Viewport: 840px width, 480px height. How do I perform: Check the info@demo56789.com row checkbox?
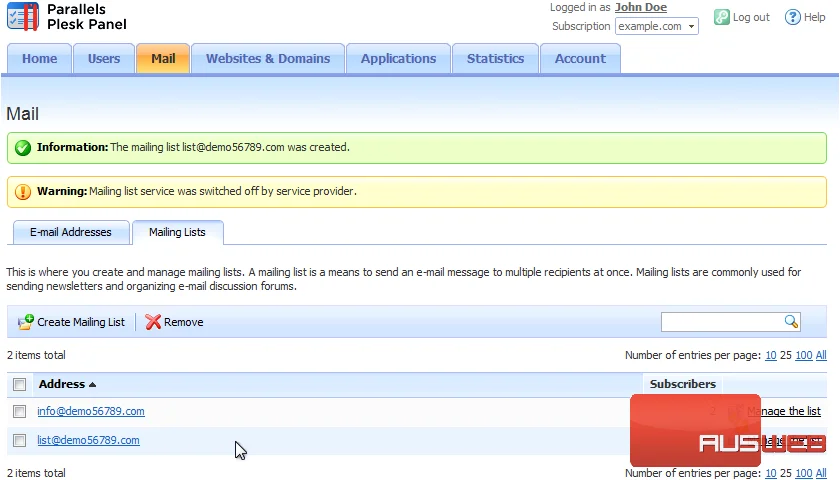20,411
